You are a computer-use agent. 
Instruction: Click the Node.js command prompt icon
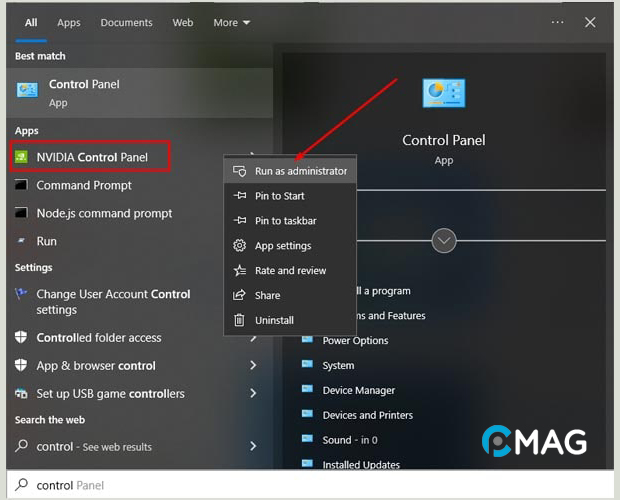coord(21,213)
